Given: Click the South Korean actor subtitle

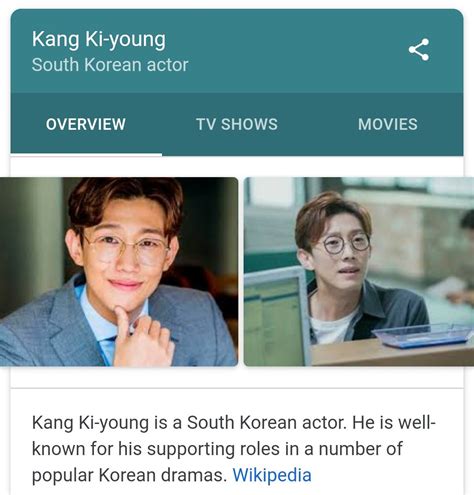Looking at the screenshot, I should [x=110, y=65].
